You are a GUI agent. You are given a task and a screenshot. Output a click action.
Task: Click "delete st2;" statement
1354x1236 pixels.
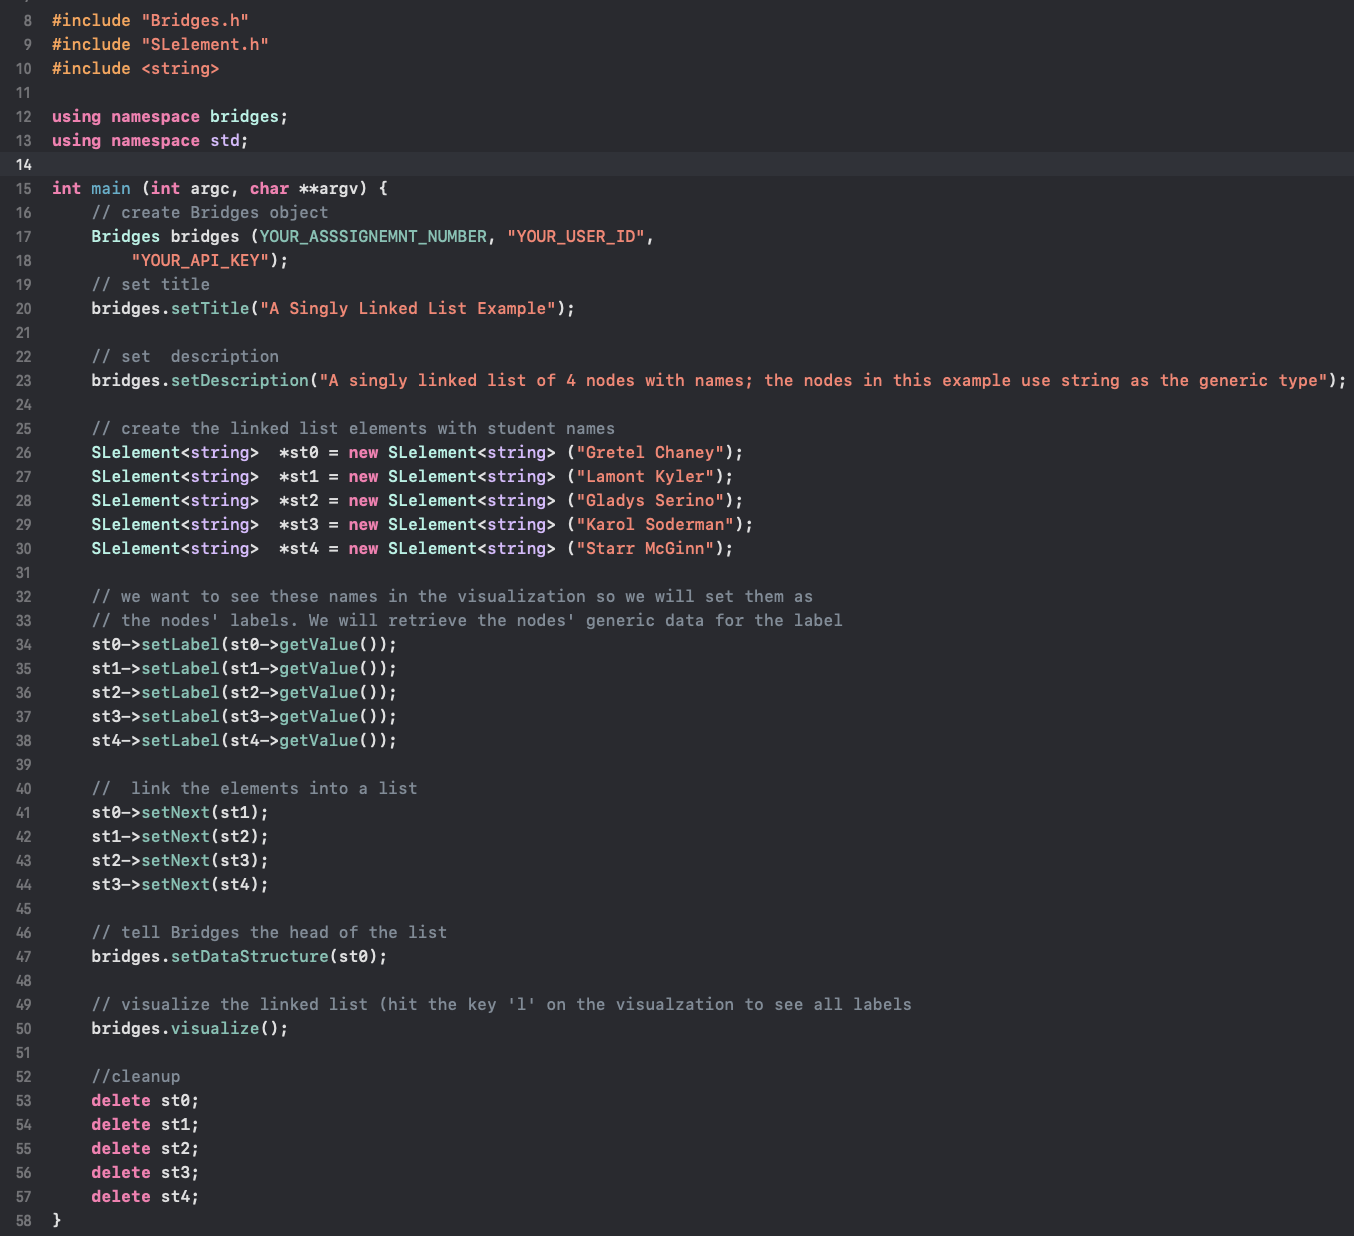[x=145, y=1149]
